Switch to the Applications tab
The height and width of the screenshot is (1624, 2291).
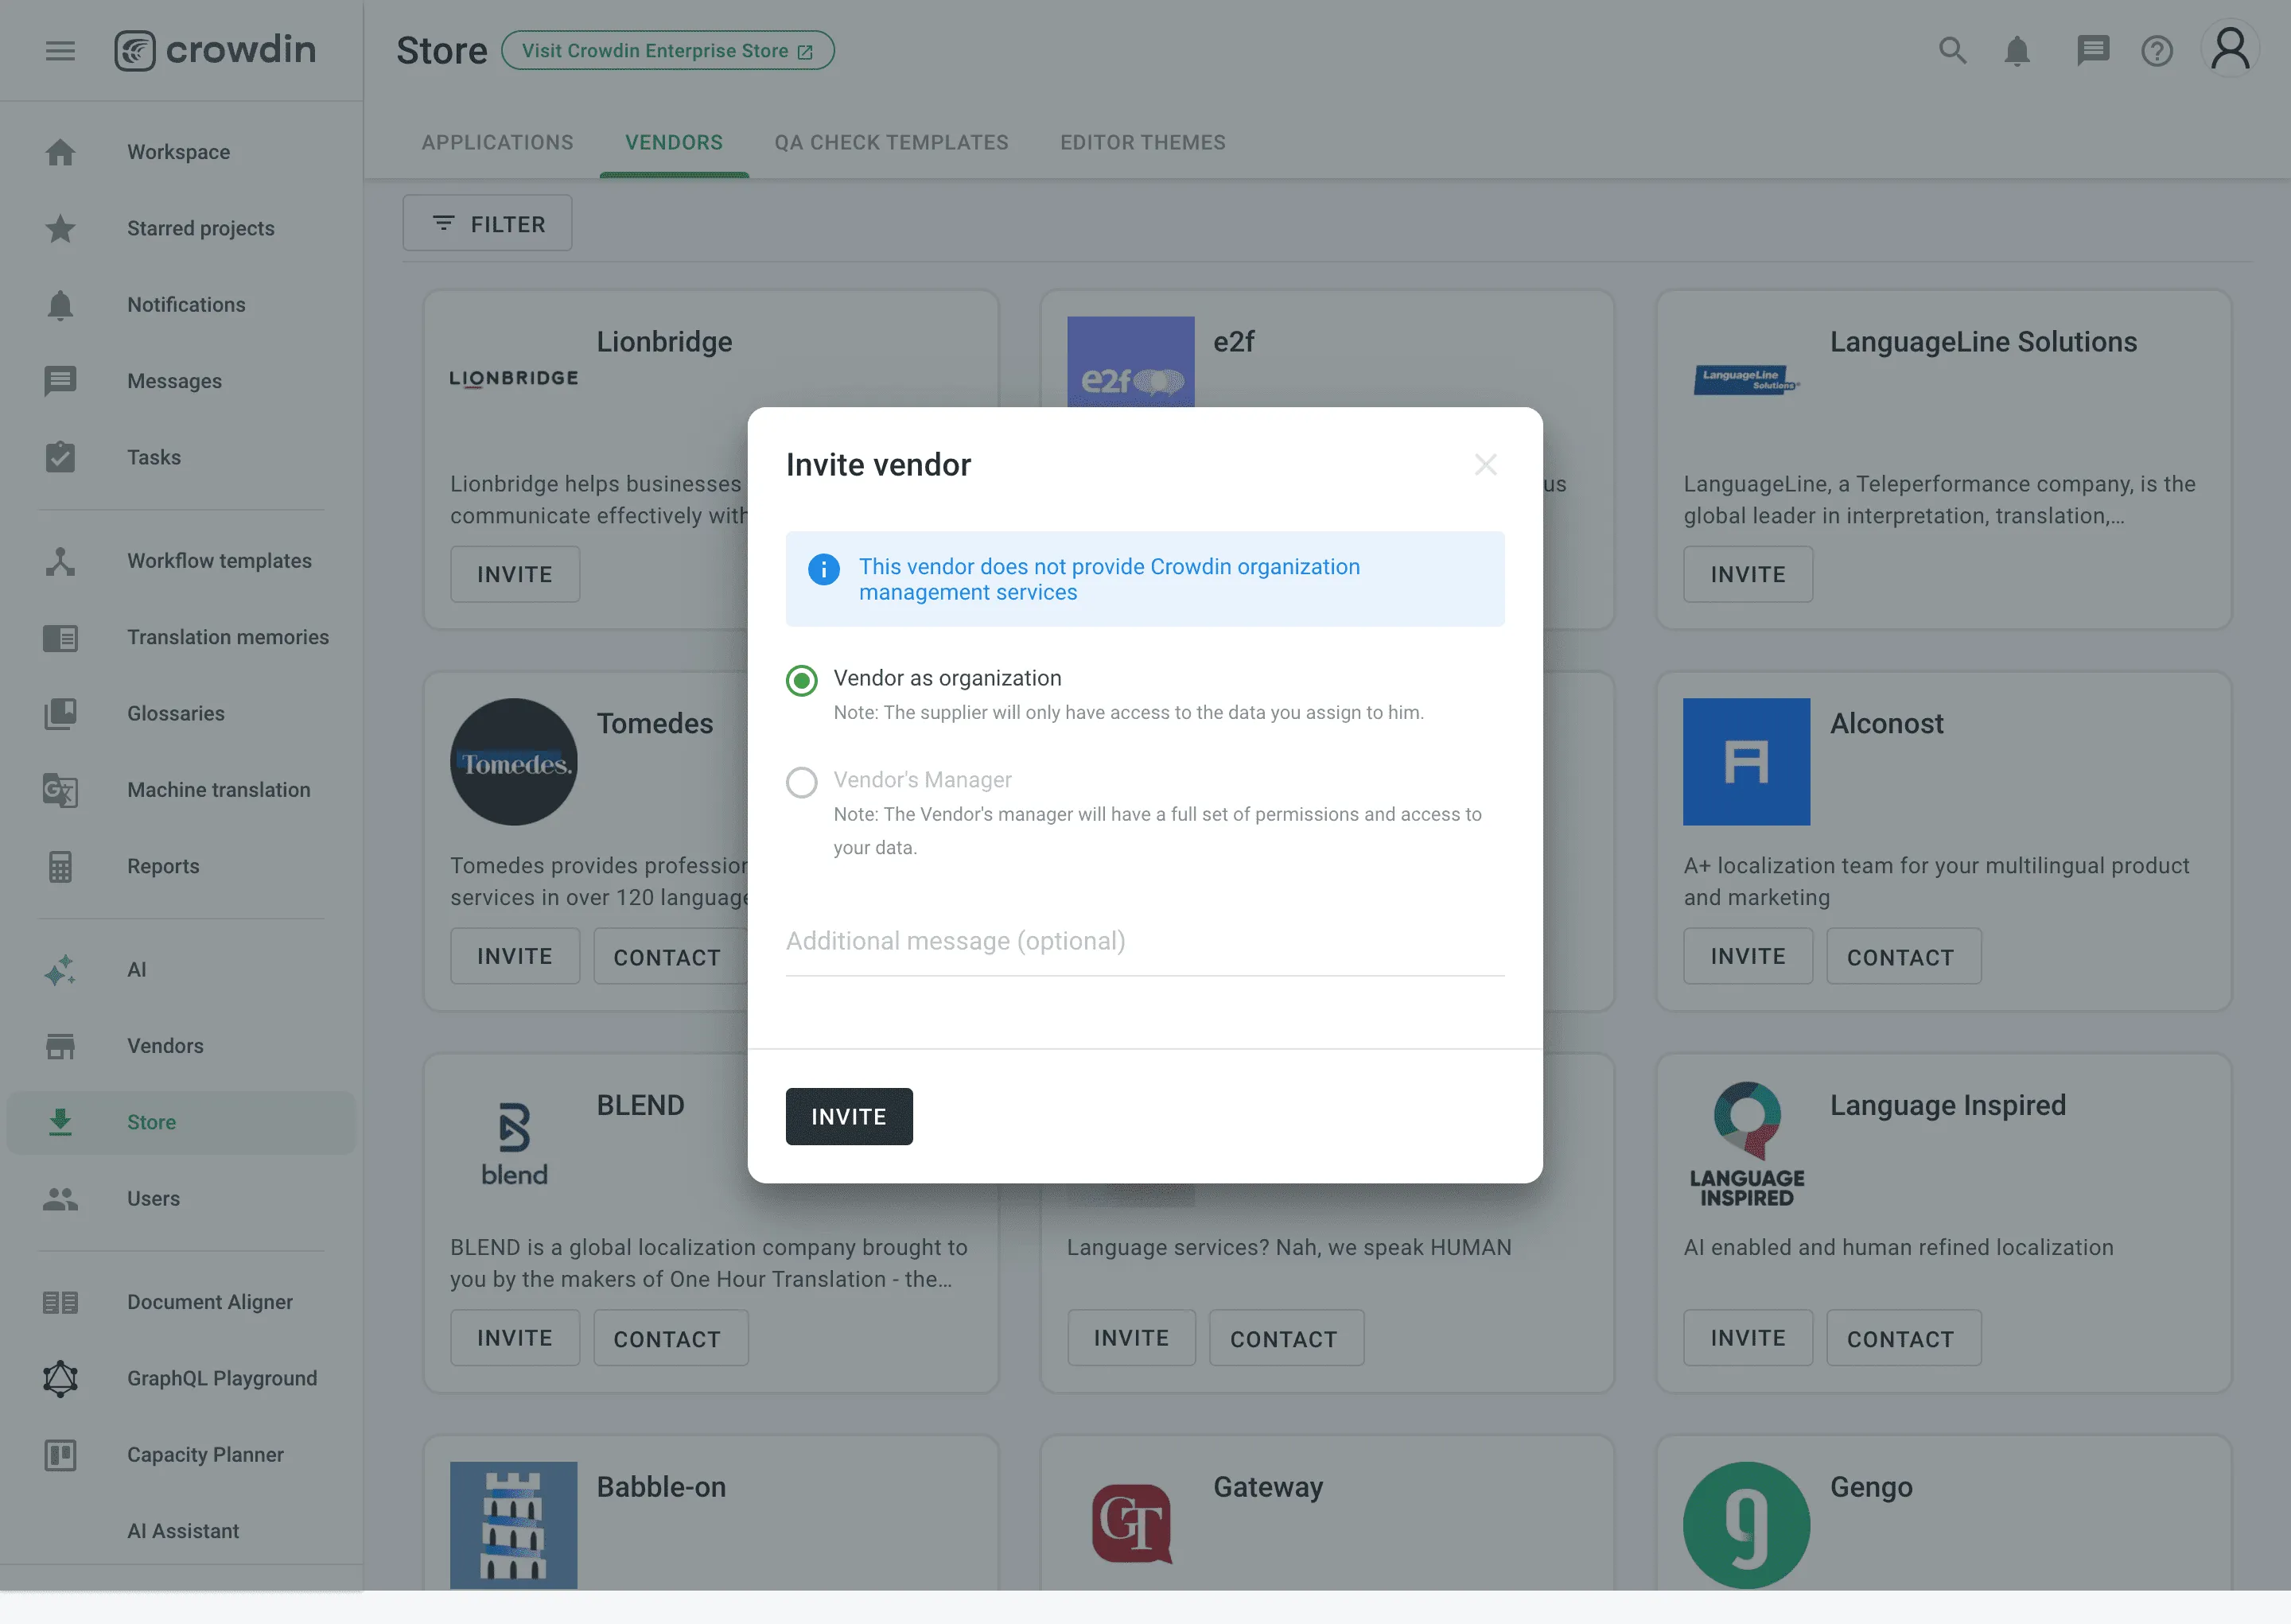497,142
